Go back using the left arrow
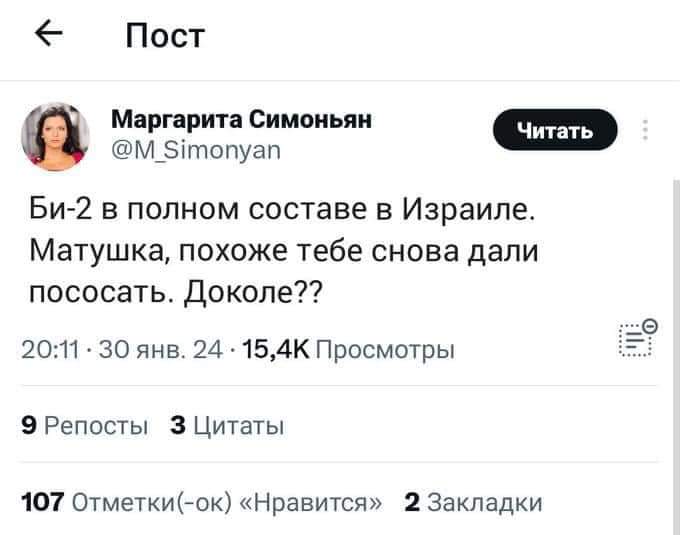 (49, 33)
